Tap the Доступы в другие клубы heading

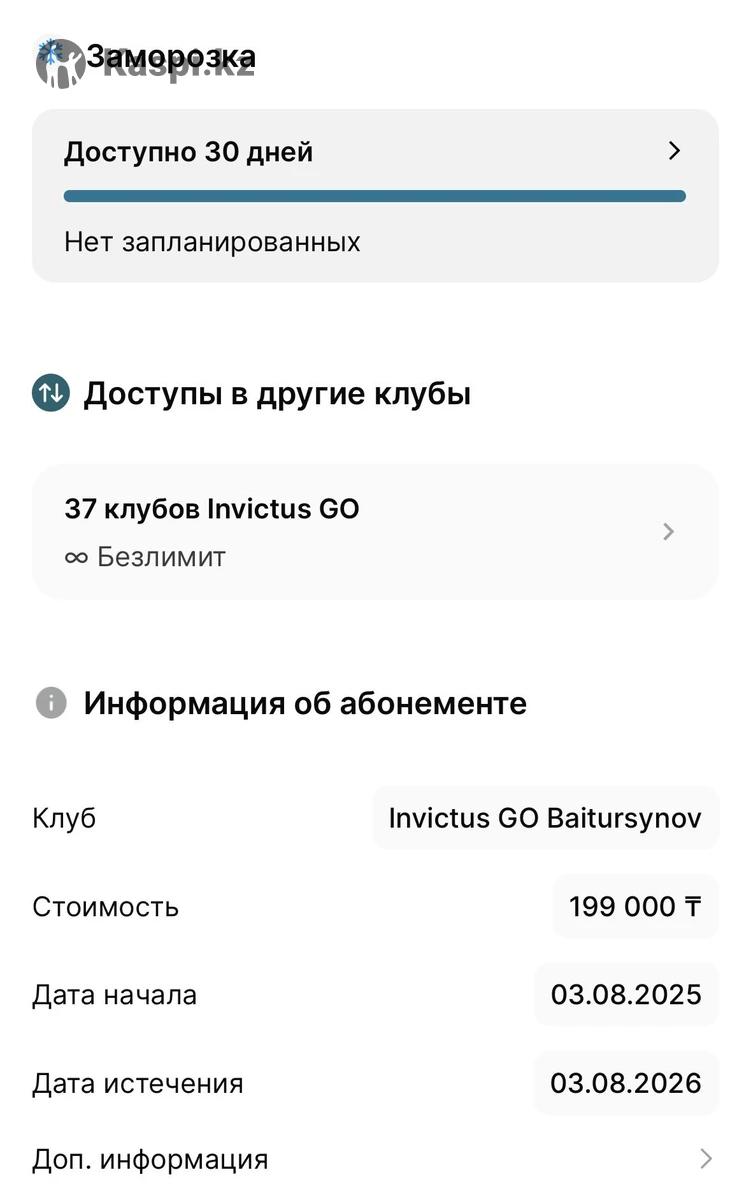277,394
